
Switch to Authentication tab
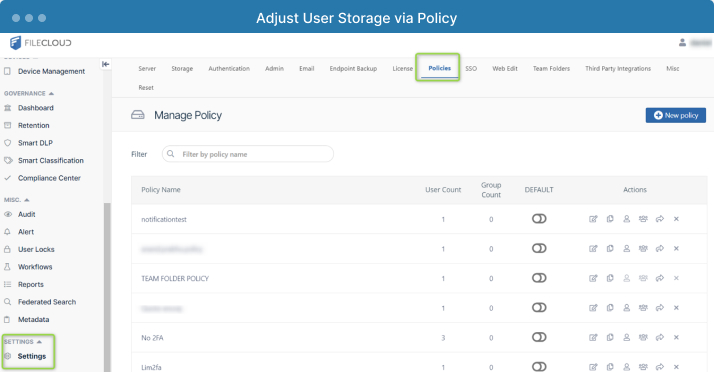click(229, 69)
